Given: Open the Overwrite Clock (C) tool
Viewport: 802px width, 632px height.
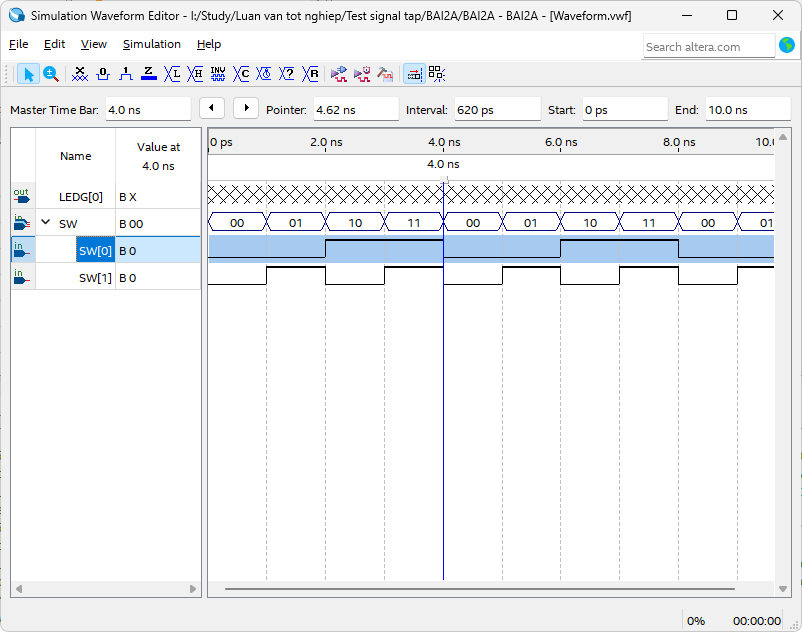Looking at the screenshot, I should 242,74.
